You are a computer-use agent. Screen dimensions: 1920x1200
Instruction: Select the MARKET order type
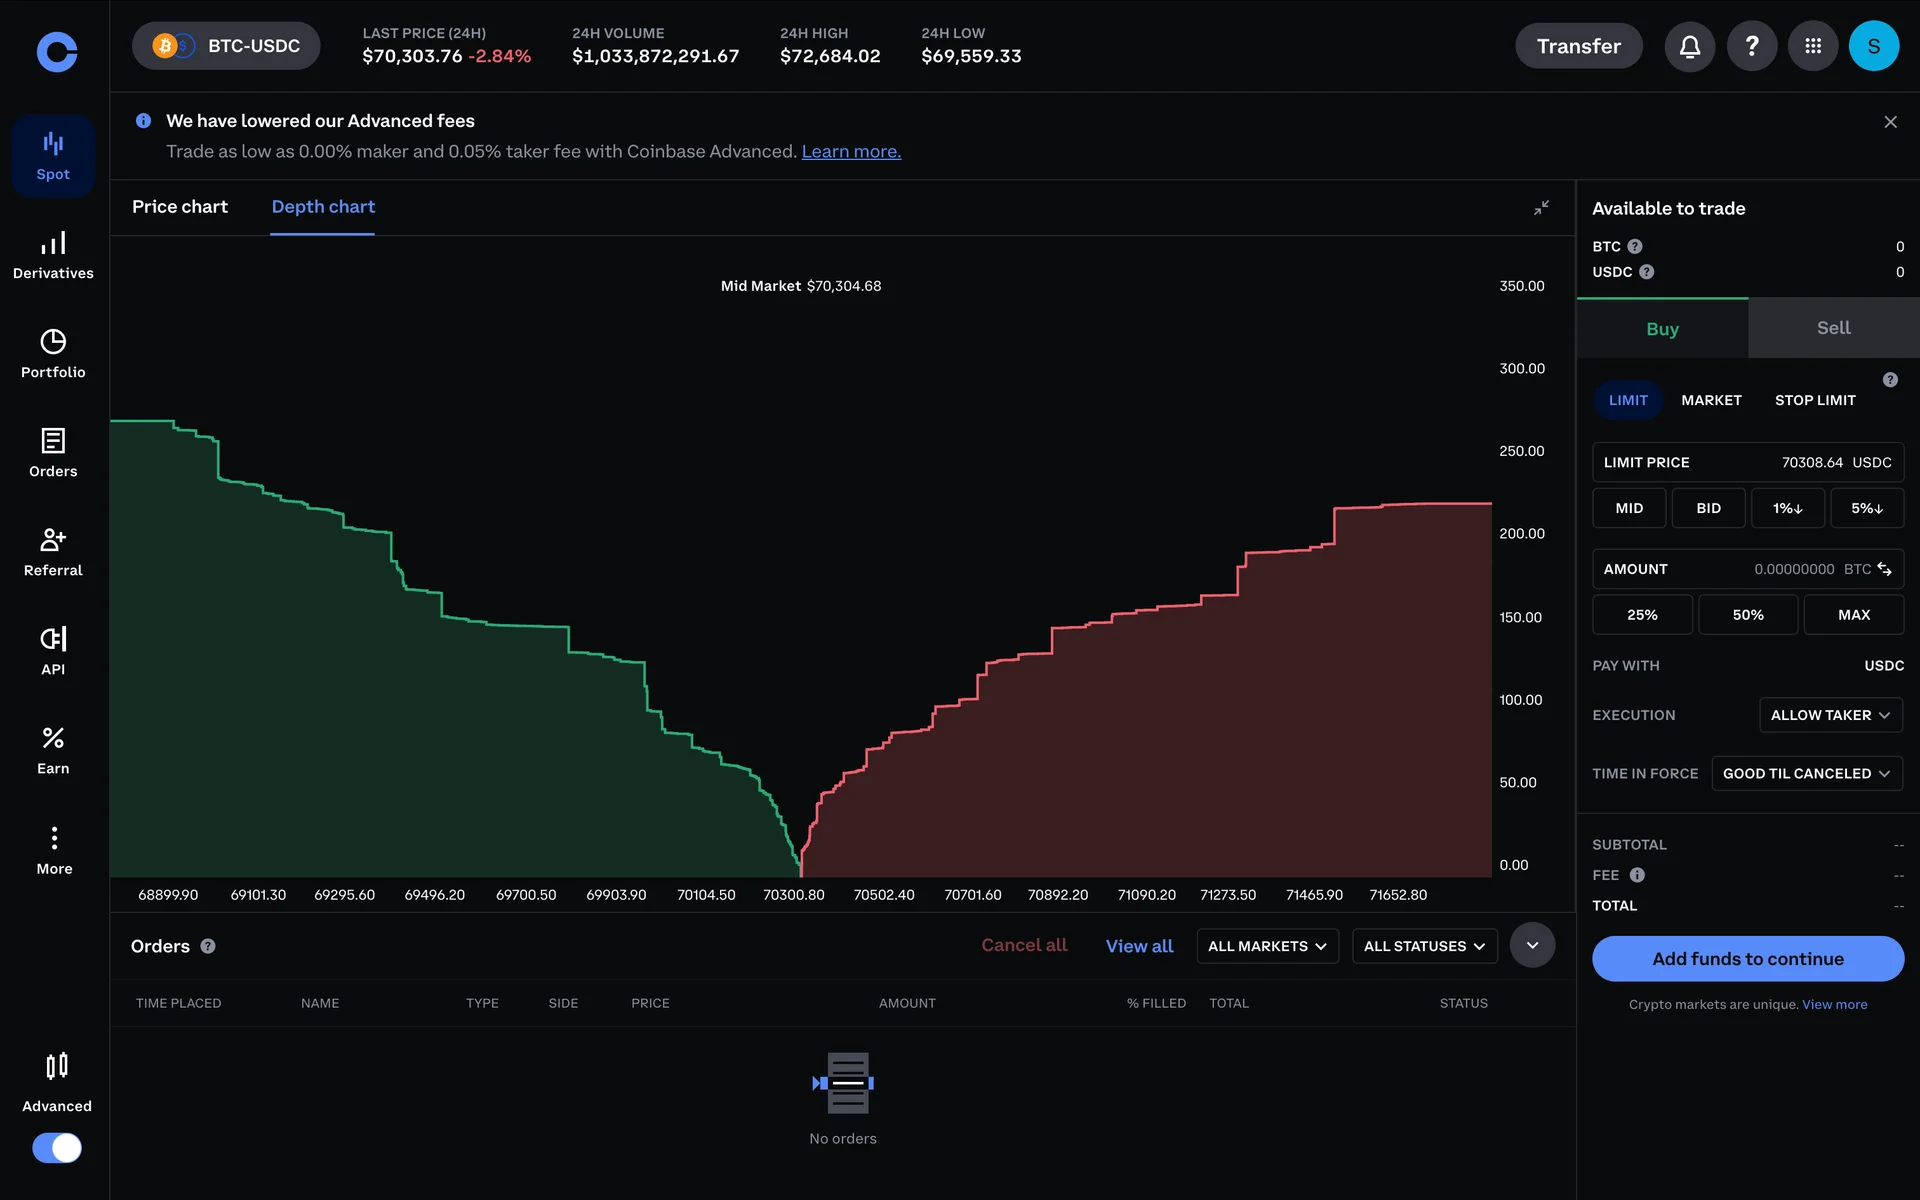click(1711, 400)
